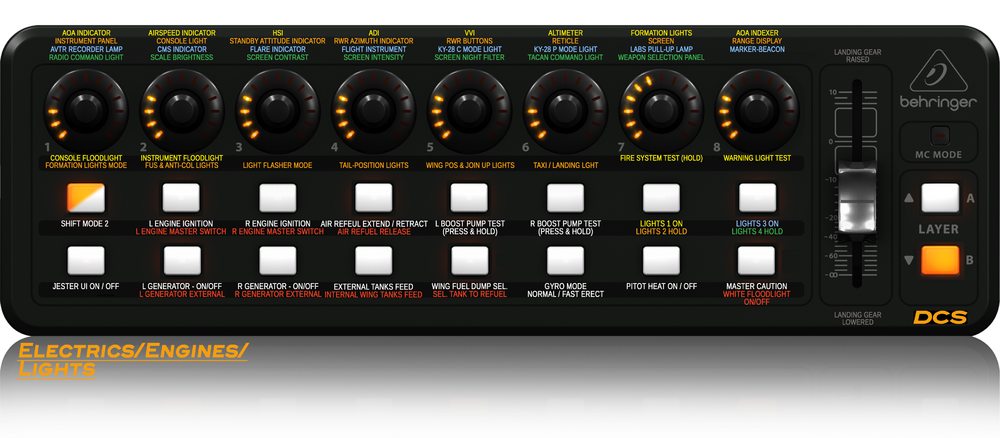Click the Landing Gear Raised label
This screenshot has width=1000, height=438.
(857, 56)
